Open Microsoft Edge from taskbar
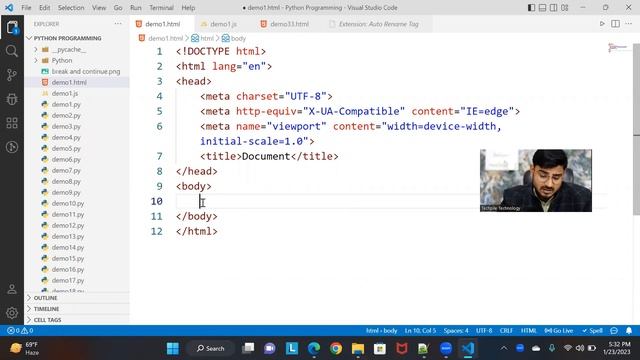 click(314, 349)
